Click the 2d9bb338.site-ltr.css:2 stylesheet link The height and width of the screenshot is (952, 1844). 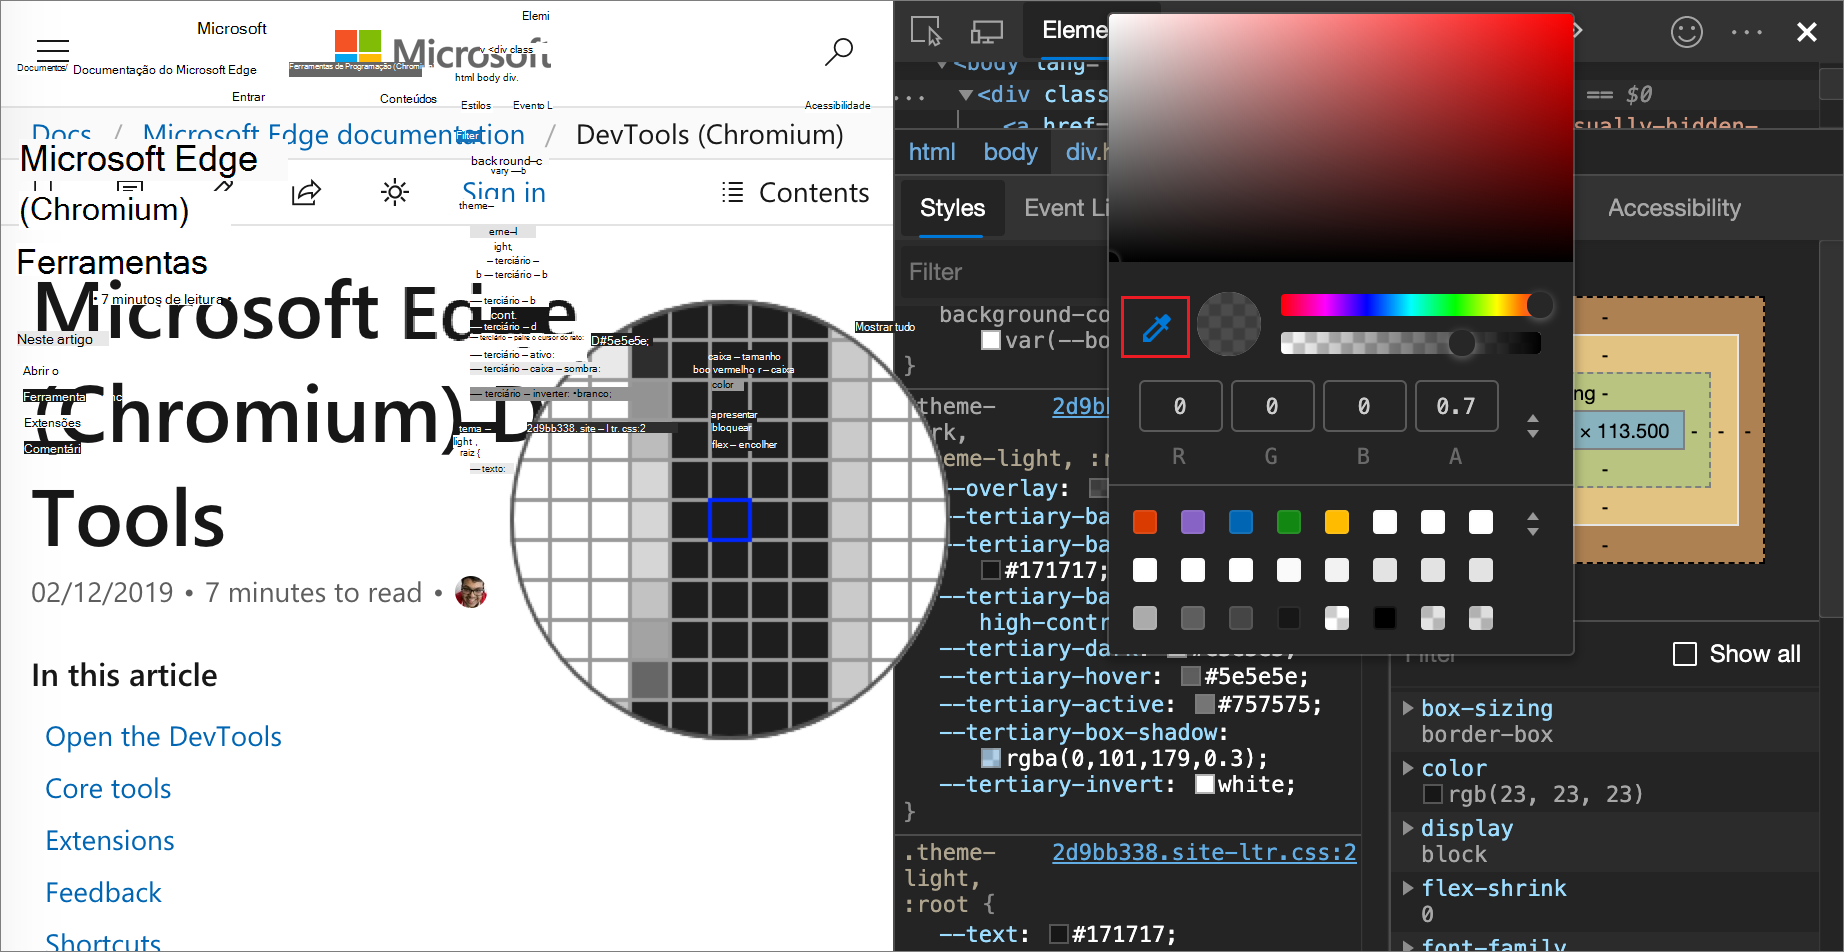point(1203,852)
